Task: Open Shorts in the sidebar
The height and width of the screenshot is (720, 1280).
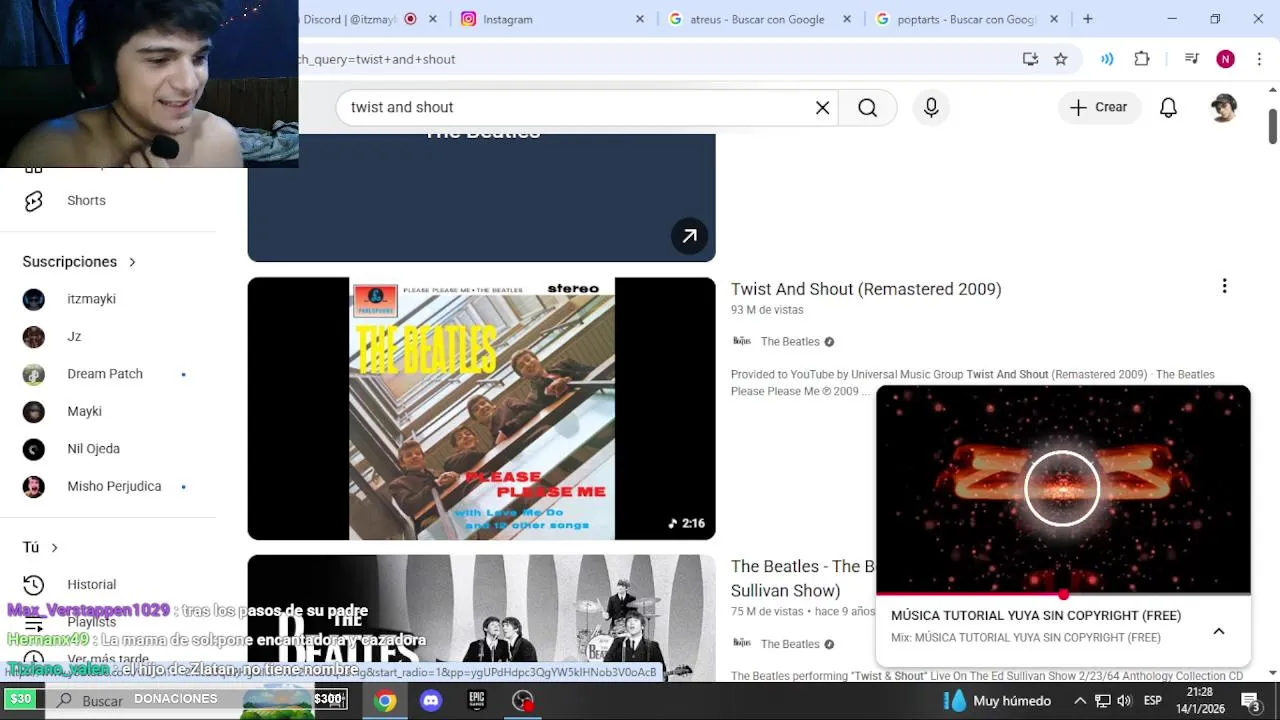Action: (86, 201)
